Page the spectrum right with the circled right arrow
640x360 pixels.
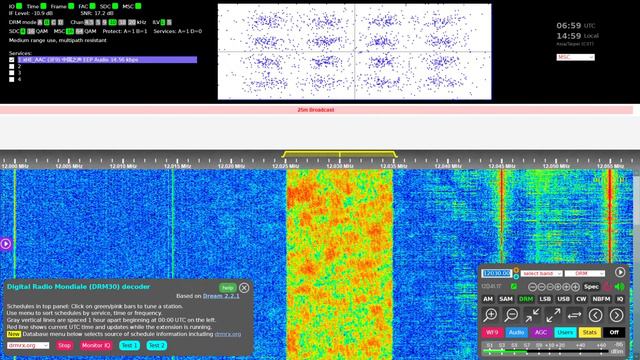pyautogui.click(x=616, y=315)
